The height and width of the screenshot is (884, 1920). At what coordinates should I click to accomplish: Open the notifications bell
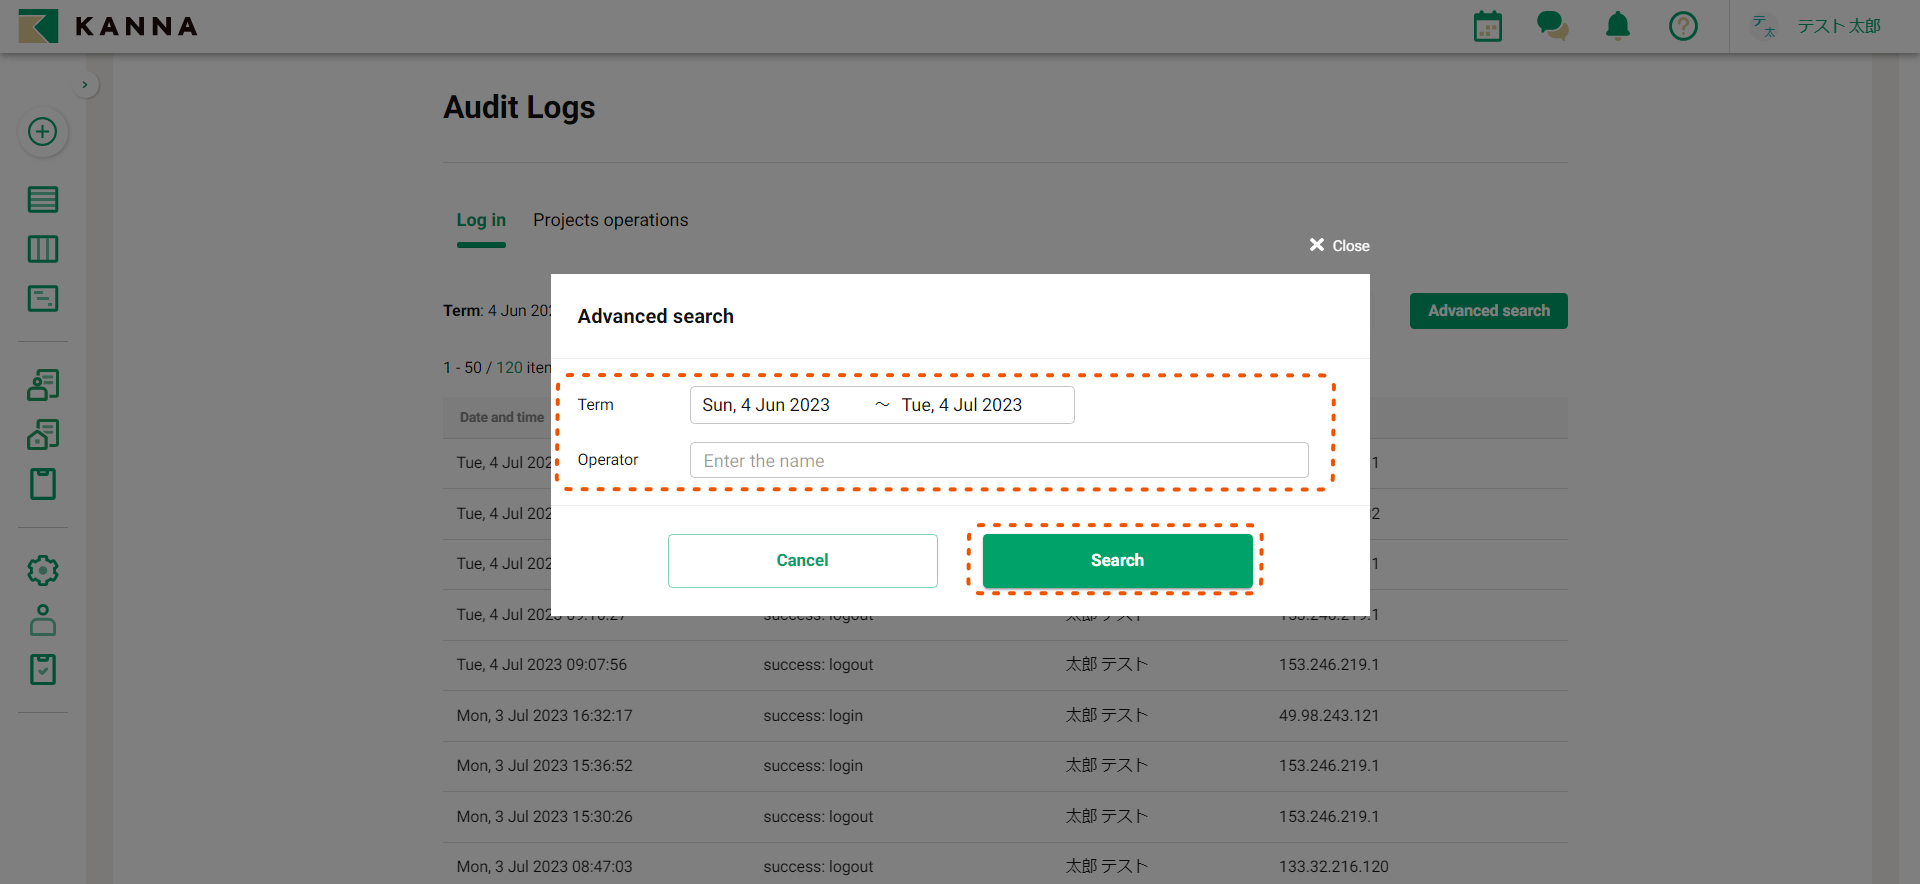[x=1617, y=26]
